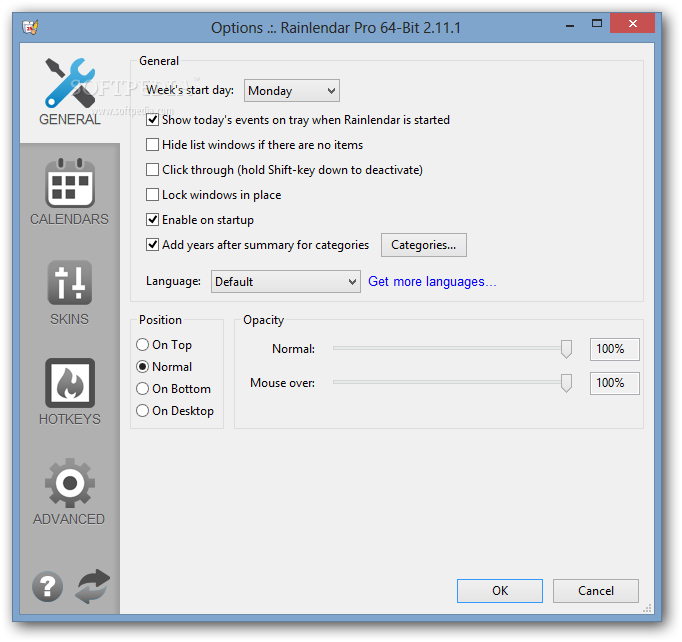Open the Language dropdown

point(286,281)
